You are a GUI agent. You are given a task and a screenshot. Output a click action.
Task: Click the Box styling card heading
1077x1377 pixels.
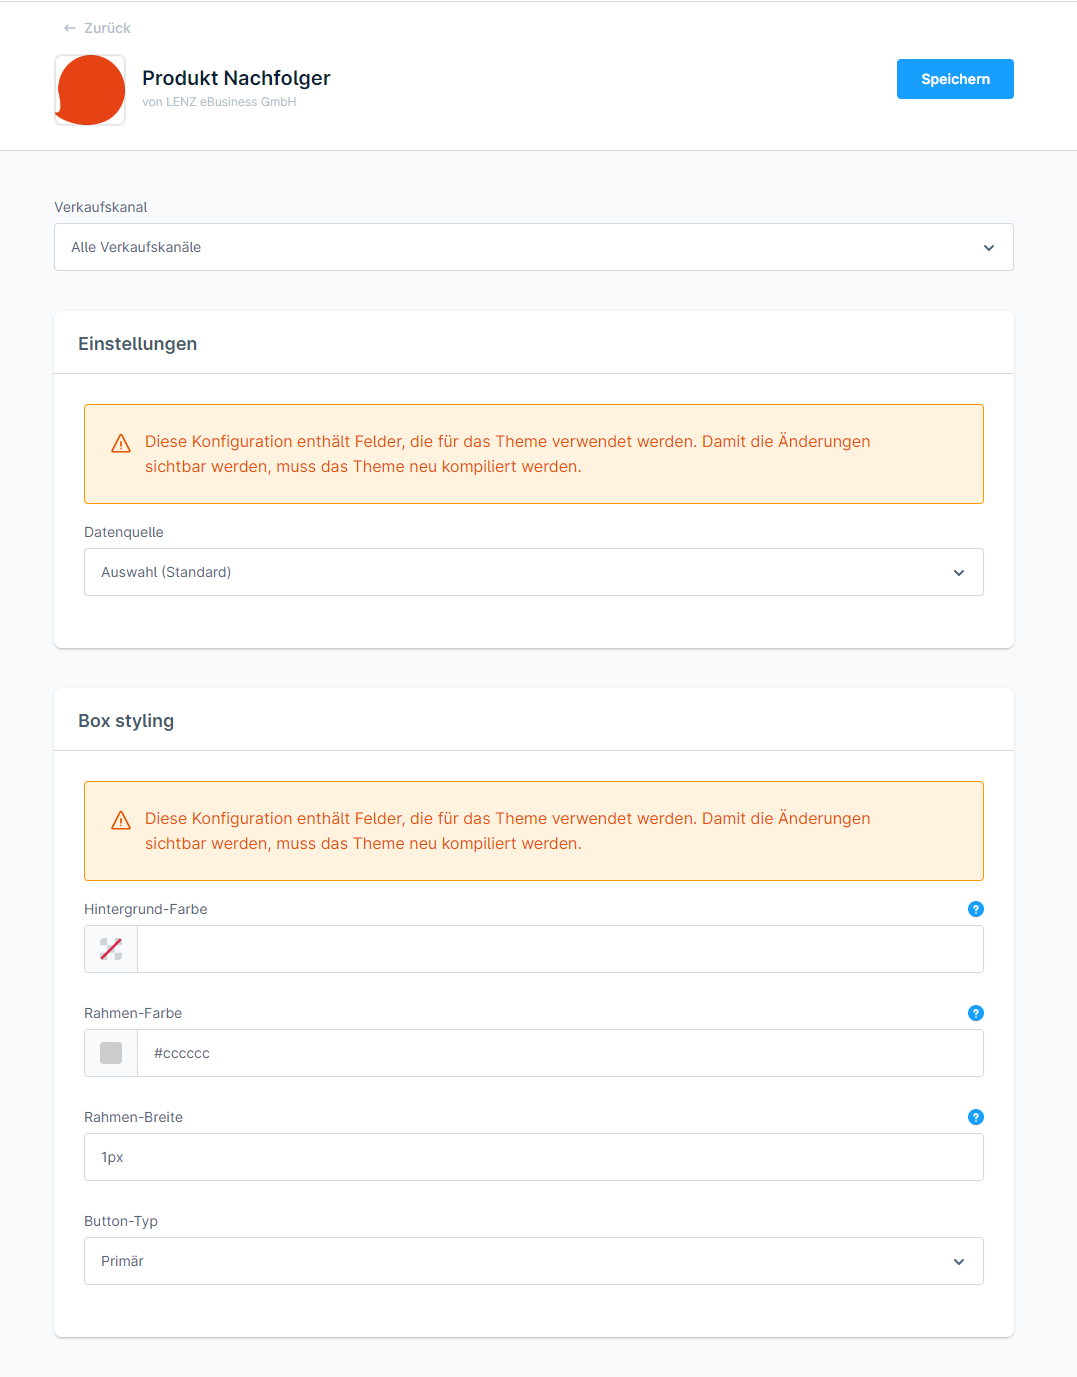[126, 721]
